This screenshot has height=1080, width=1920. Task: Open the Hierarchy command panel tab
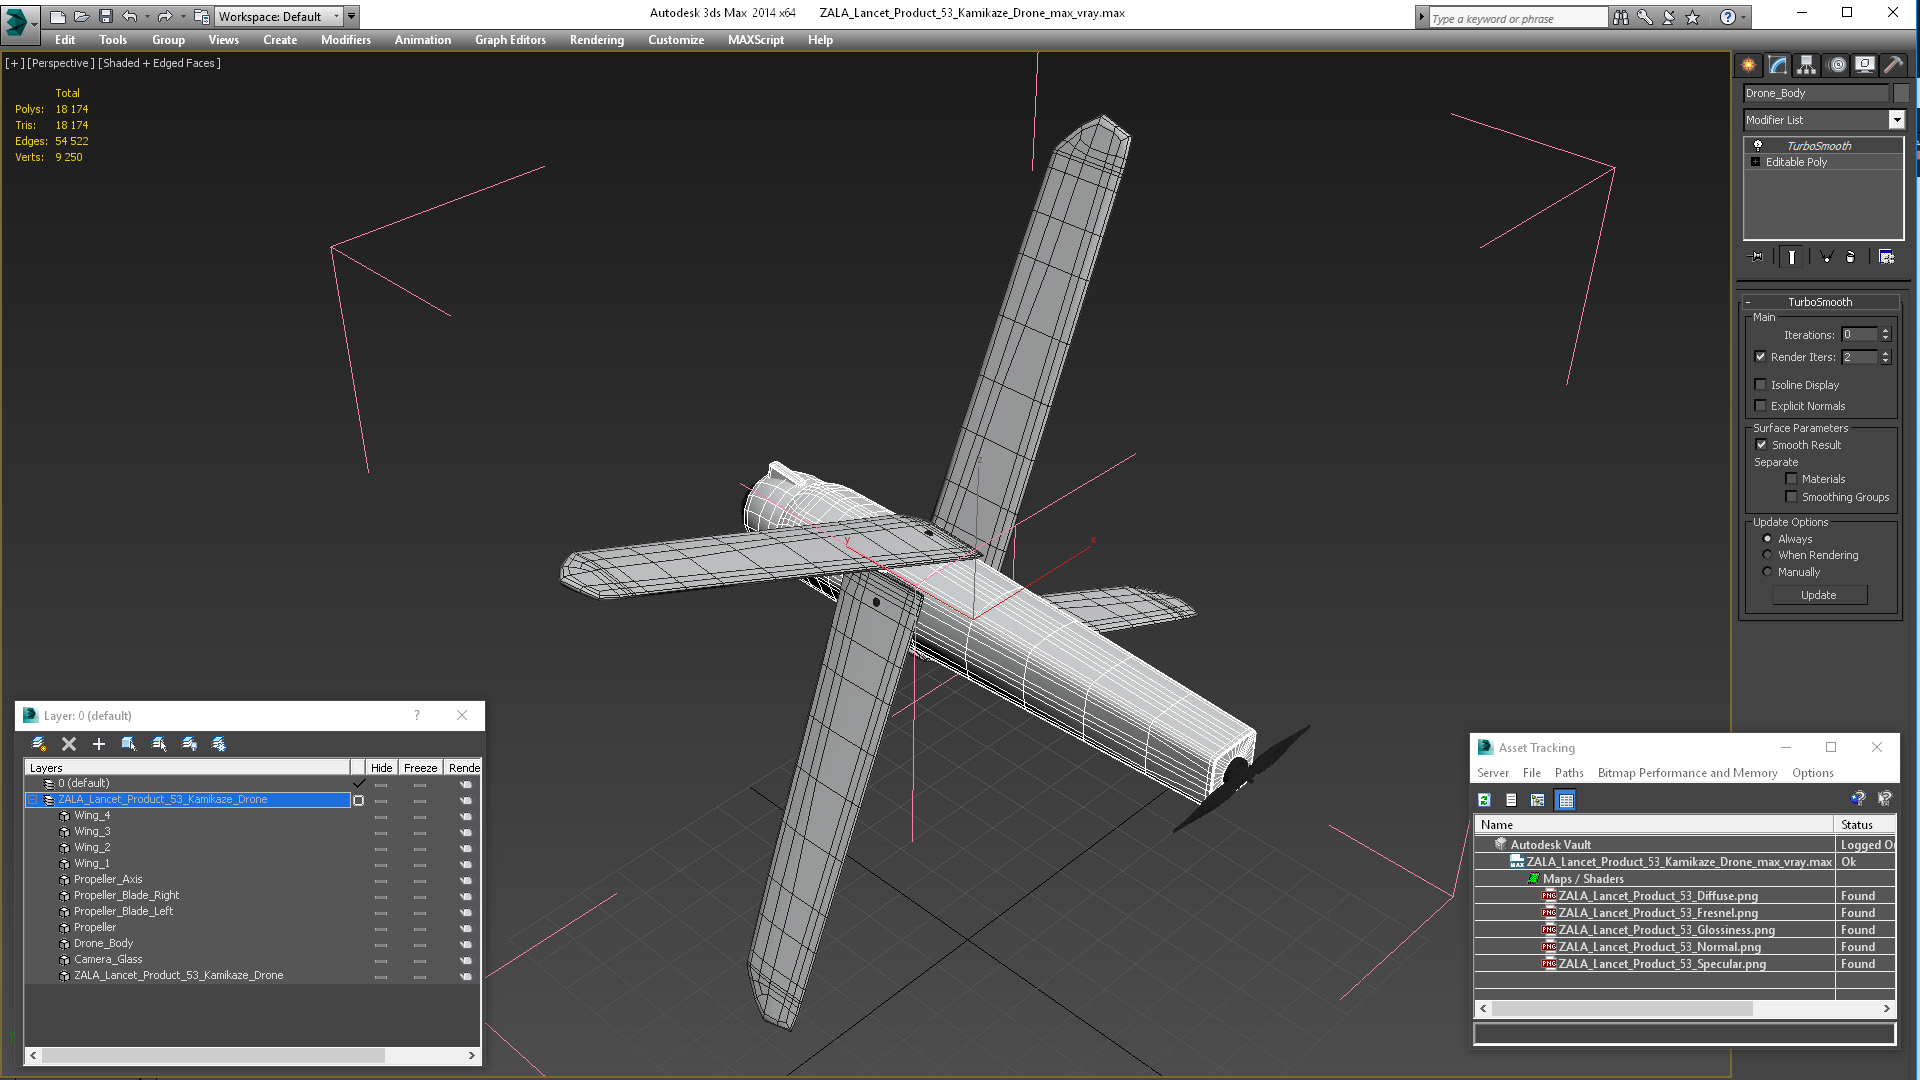(x=1806, y=65)
